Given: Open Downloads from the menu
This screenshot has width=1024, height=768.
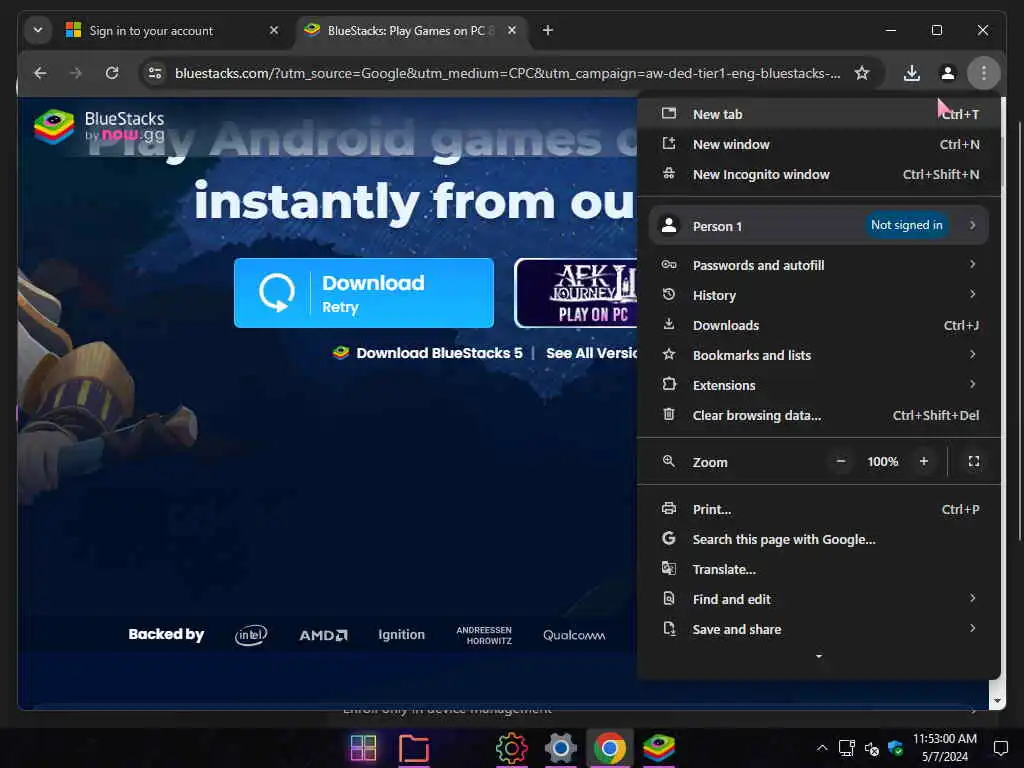Looking at the screenshot, I should click(819, 325).
